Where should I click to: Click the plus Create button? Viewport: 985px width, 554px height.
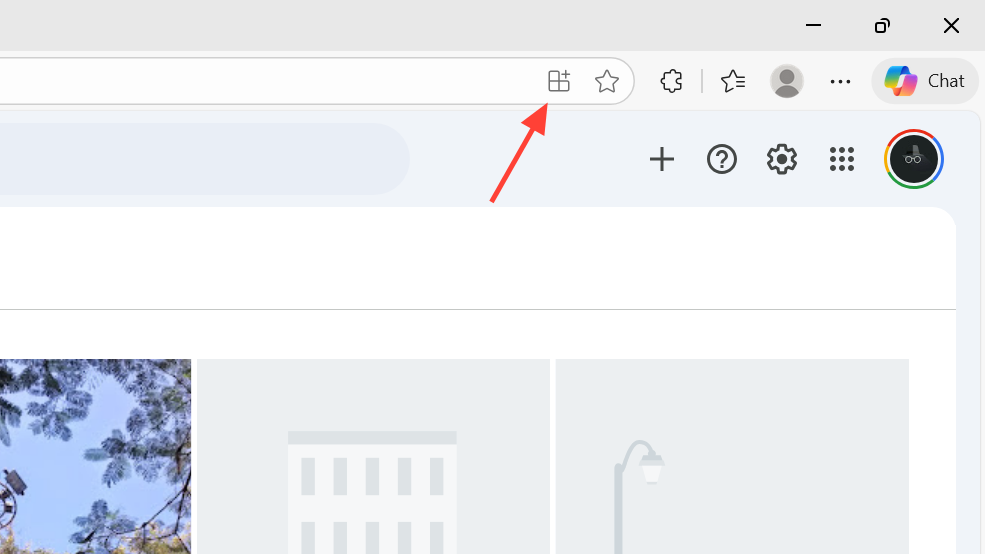(661, 159)
